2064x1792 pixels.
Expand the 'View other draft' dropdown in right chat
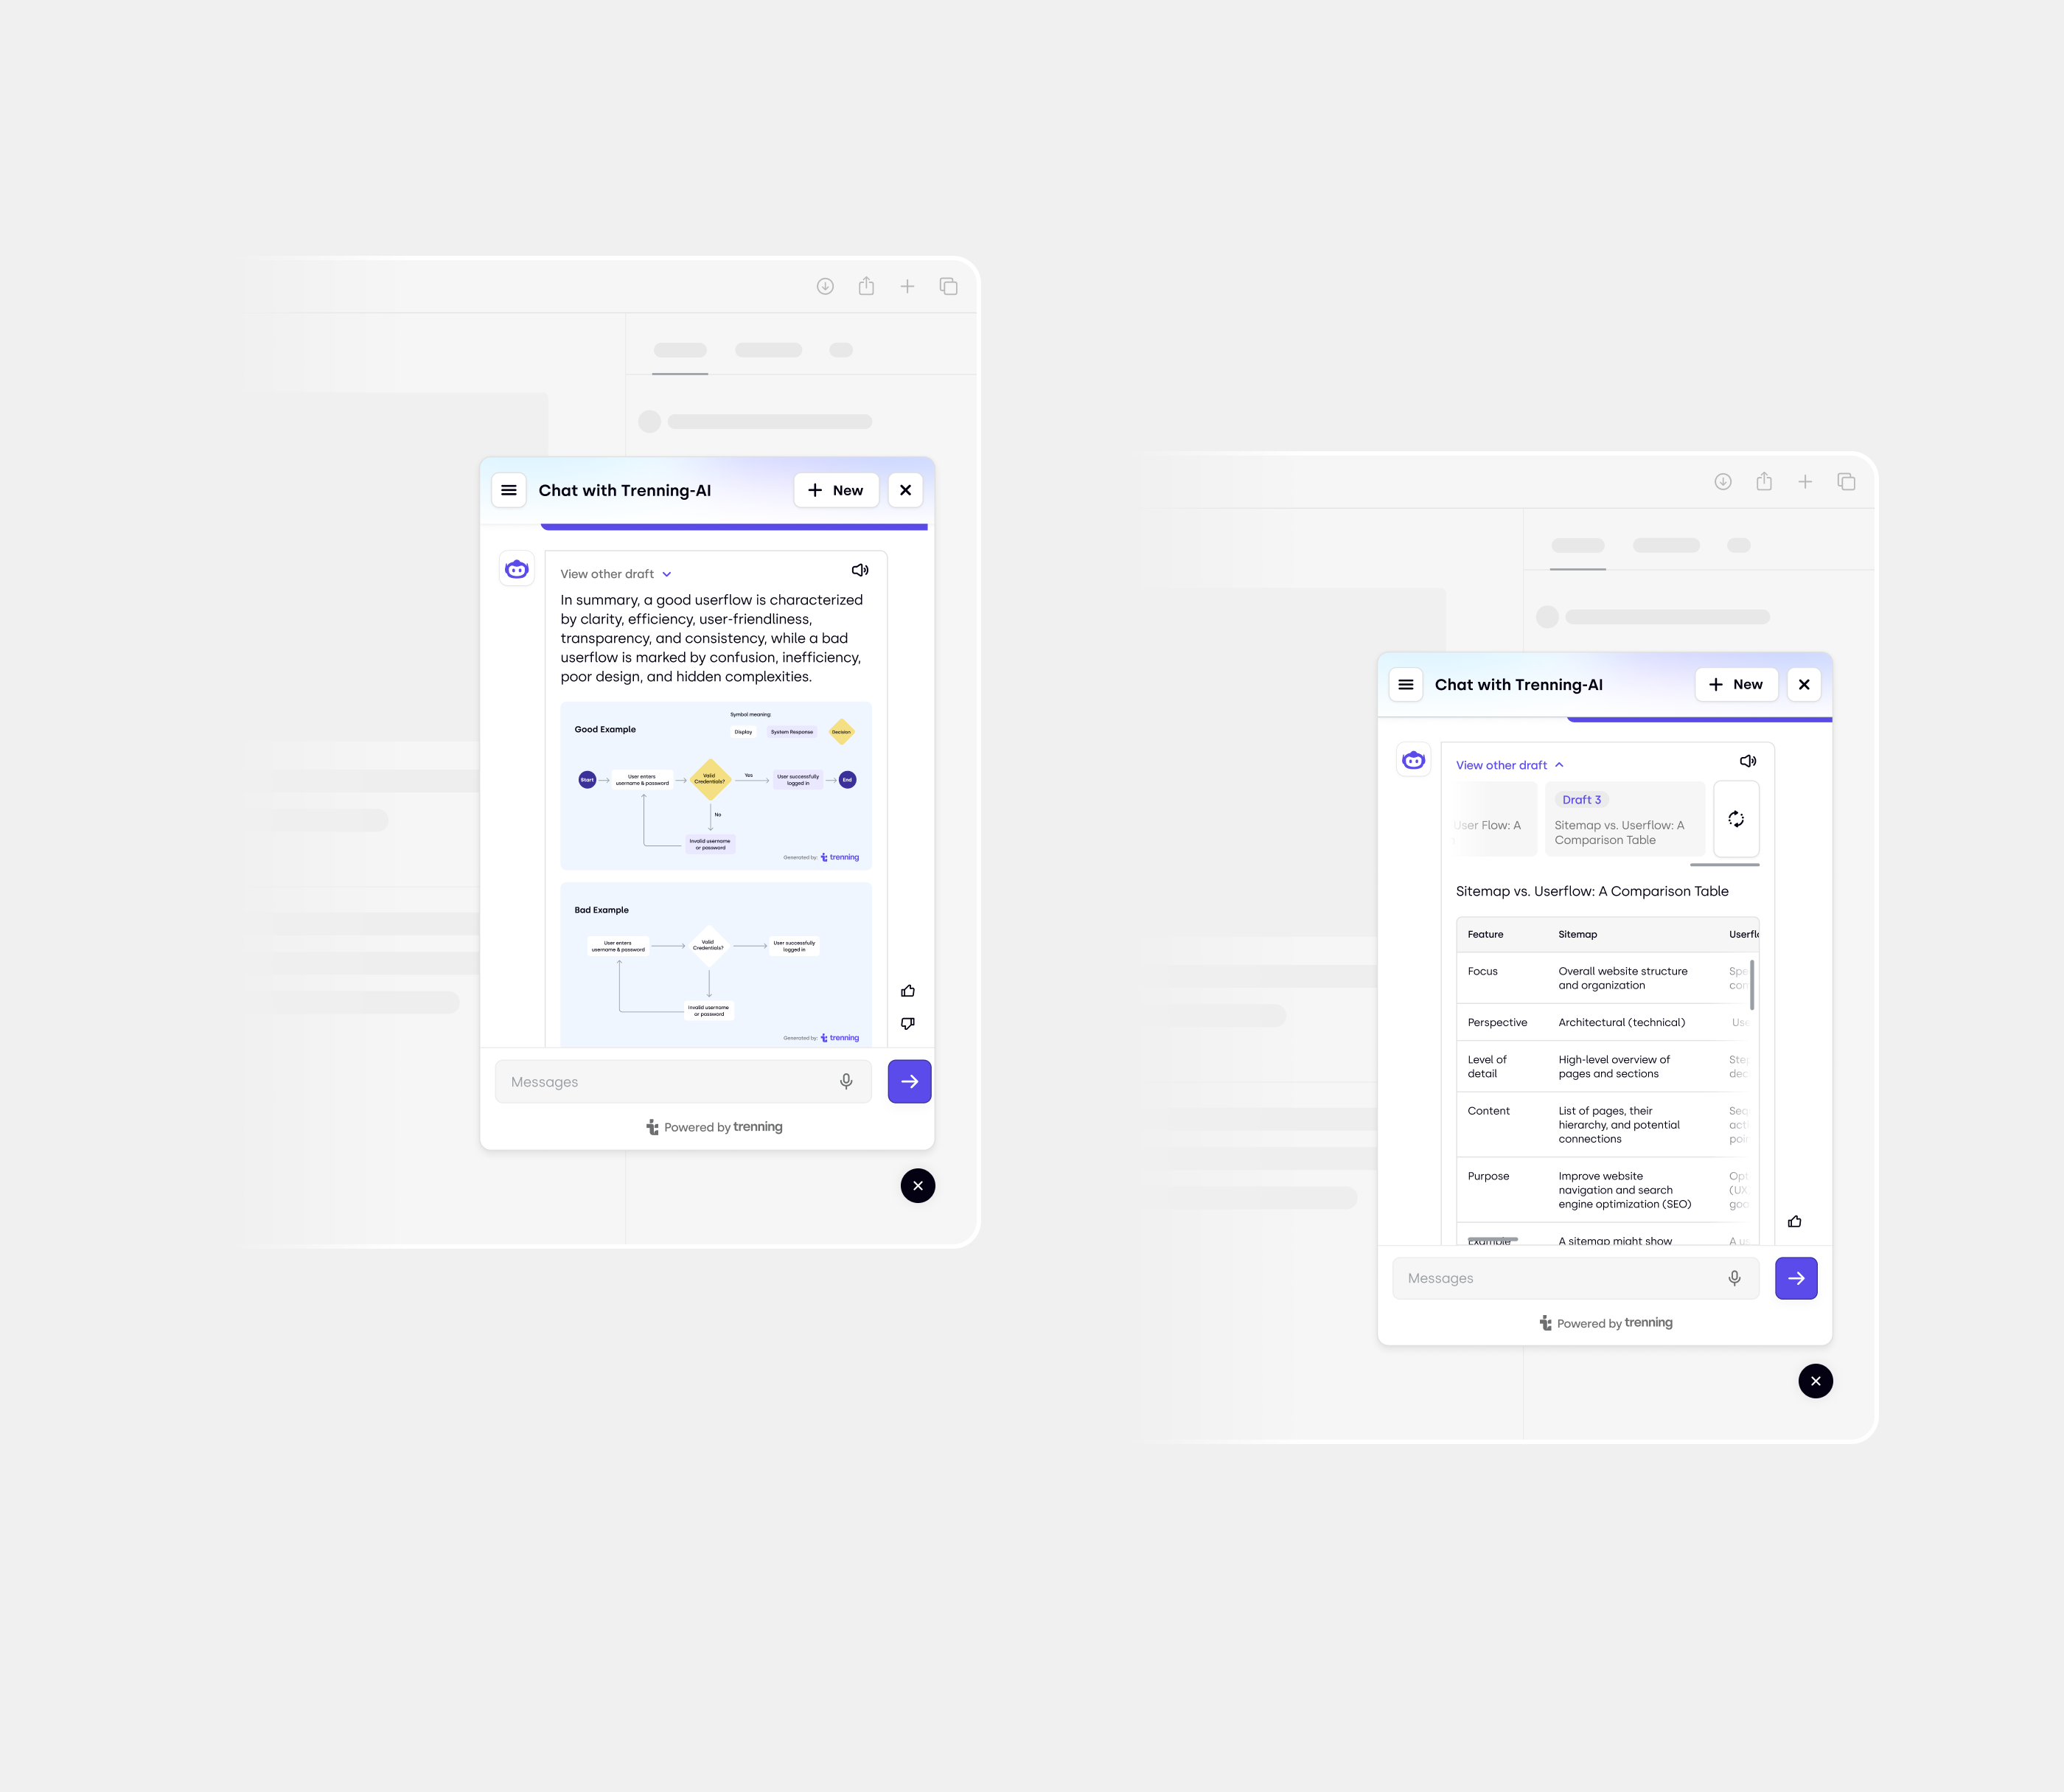(x=1506, y=764)
